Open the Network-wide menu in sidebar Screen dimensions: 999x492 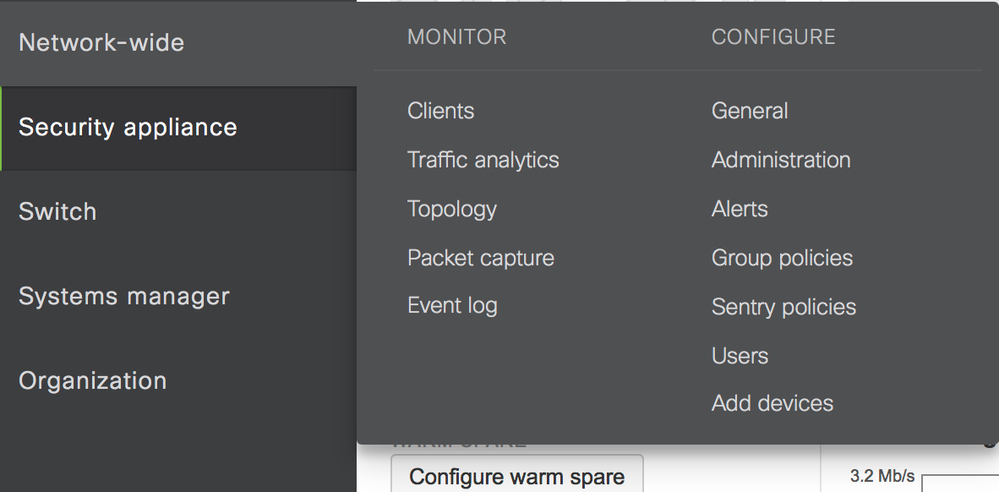(x=101, y=43)
